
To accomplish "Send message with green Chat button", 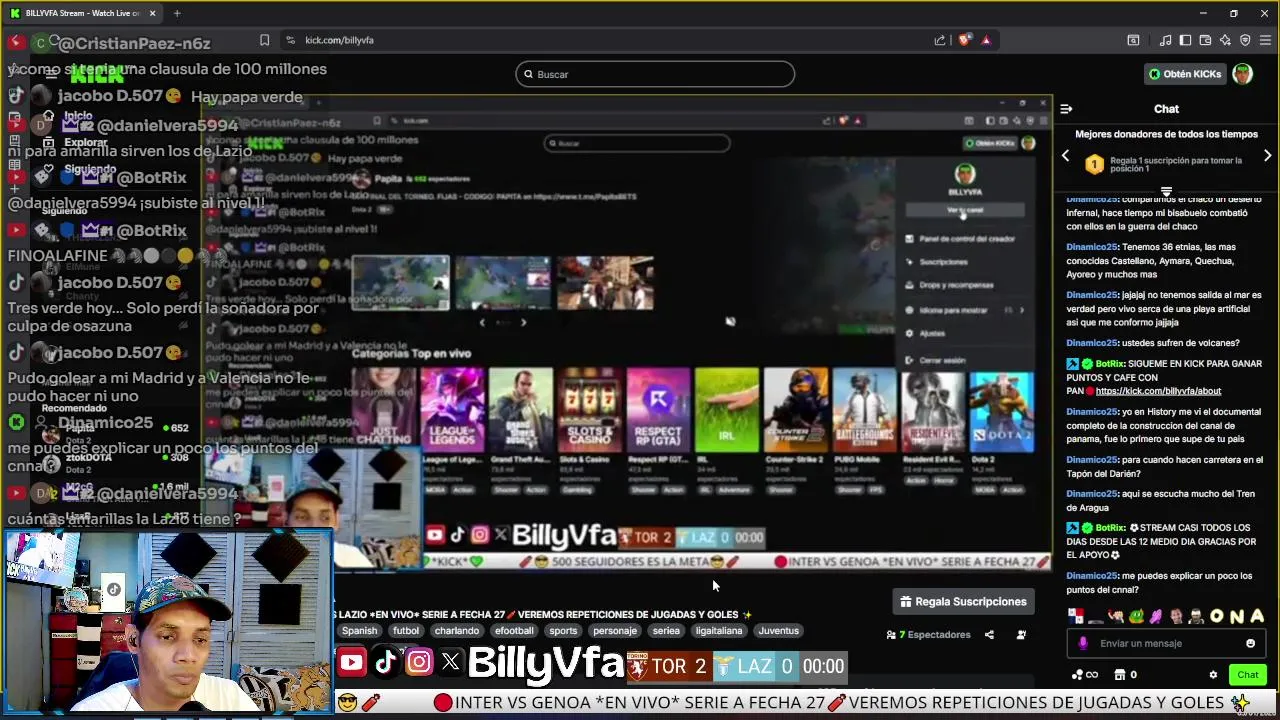I will [1247, 675].
